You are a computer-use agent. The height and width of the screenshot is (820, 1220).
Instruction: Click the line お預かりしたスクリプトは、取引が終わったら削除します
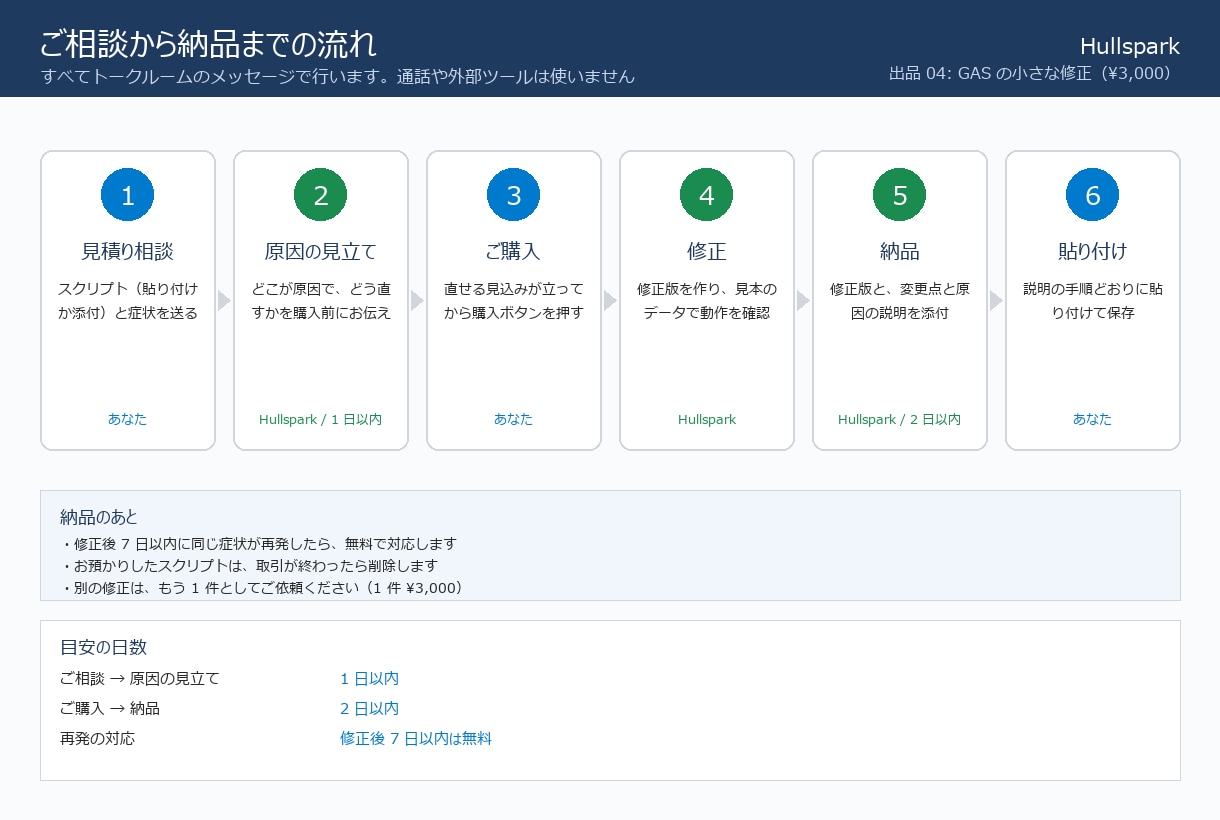coord(249,566)
